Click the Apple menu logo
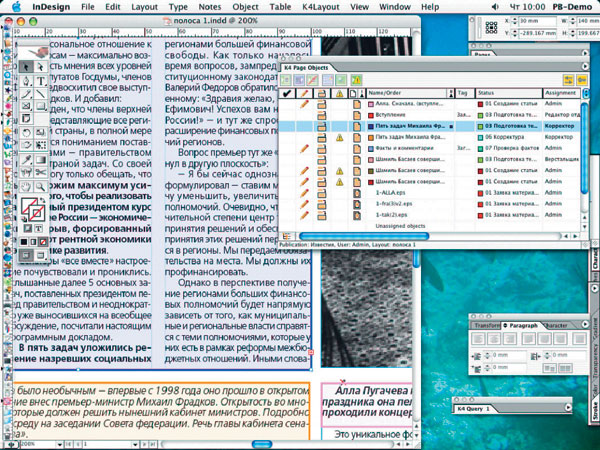 tap(16, 7)
